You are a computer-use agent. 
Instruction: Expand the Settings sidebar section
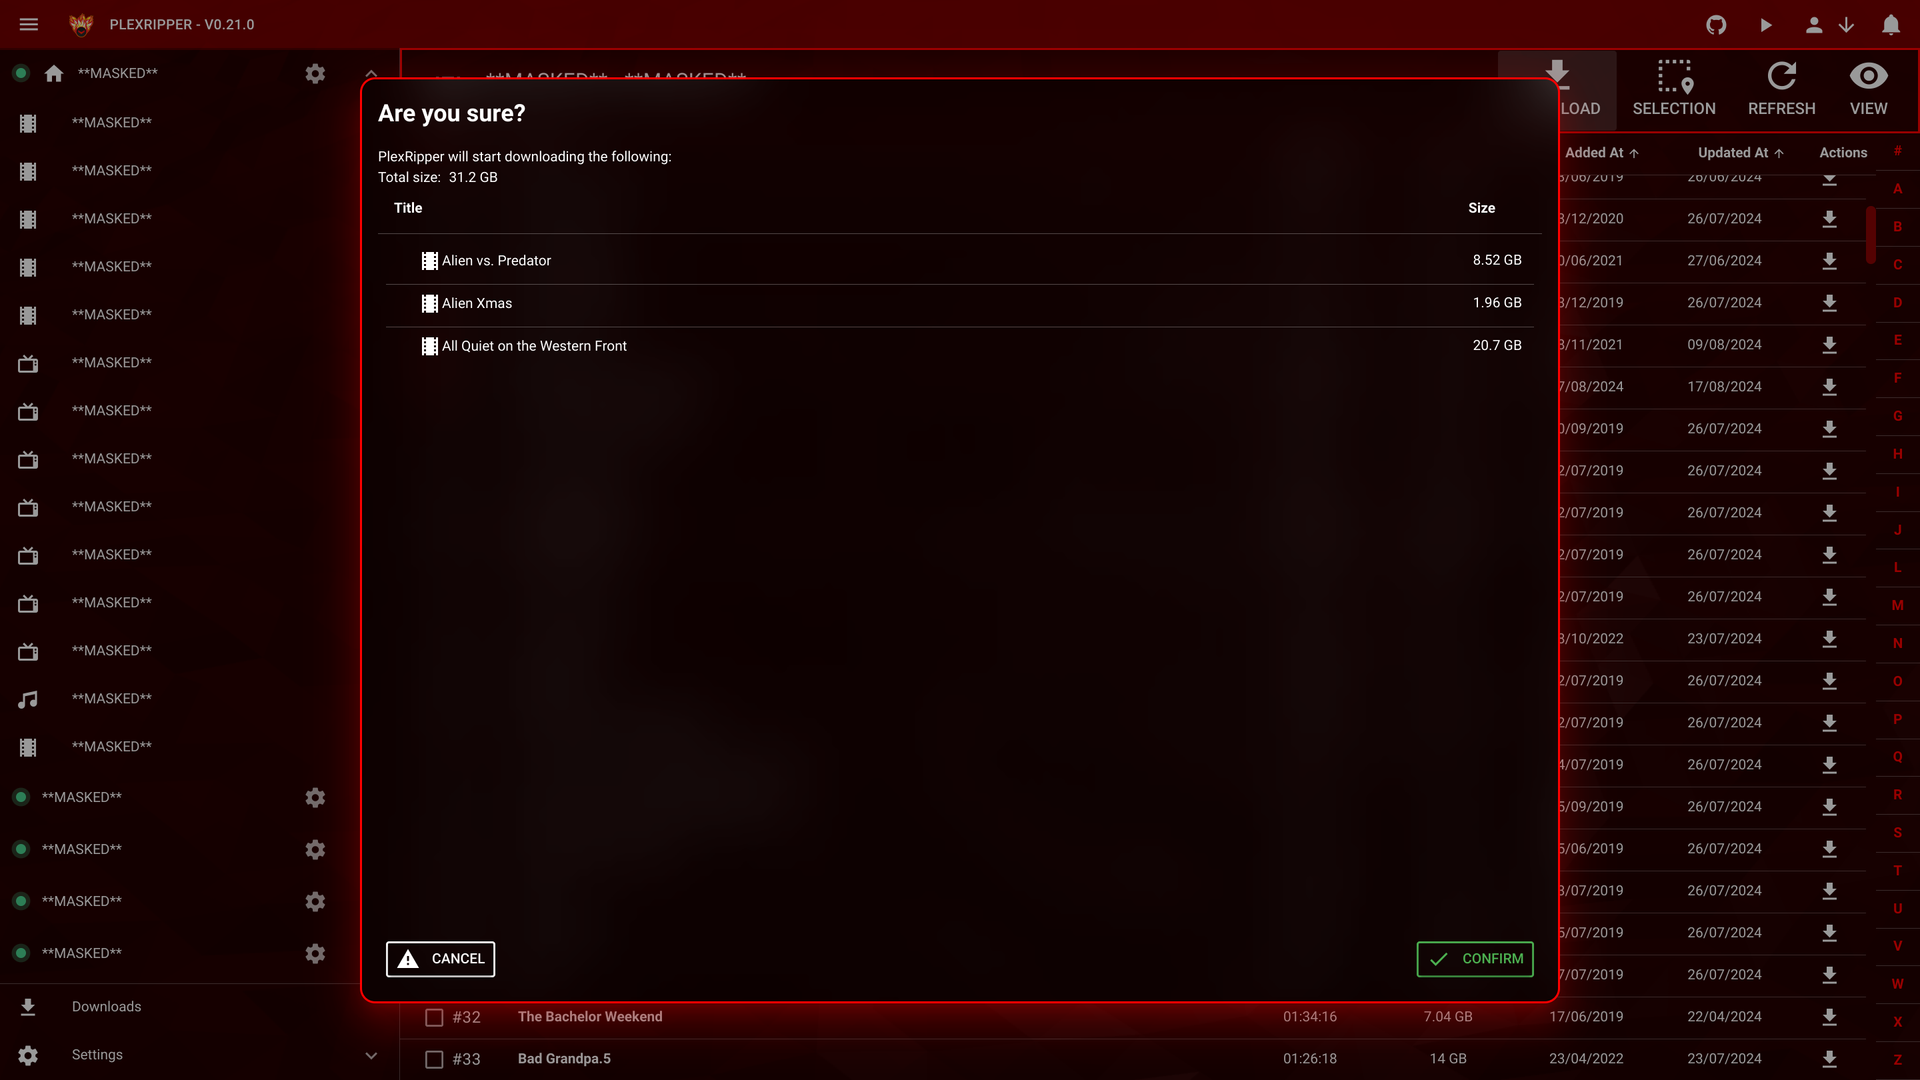371,1055
